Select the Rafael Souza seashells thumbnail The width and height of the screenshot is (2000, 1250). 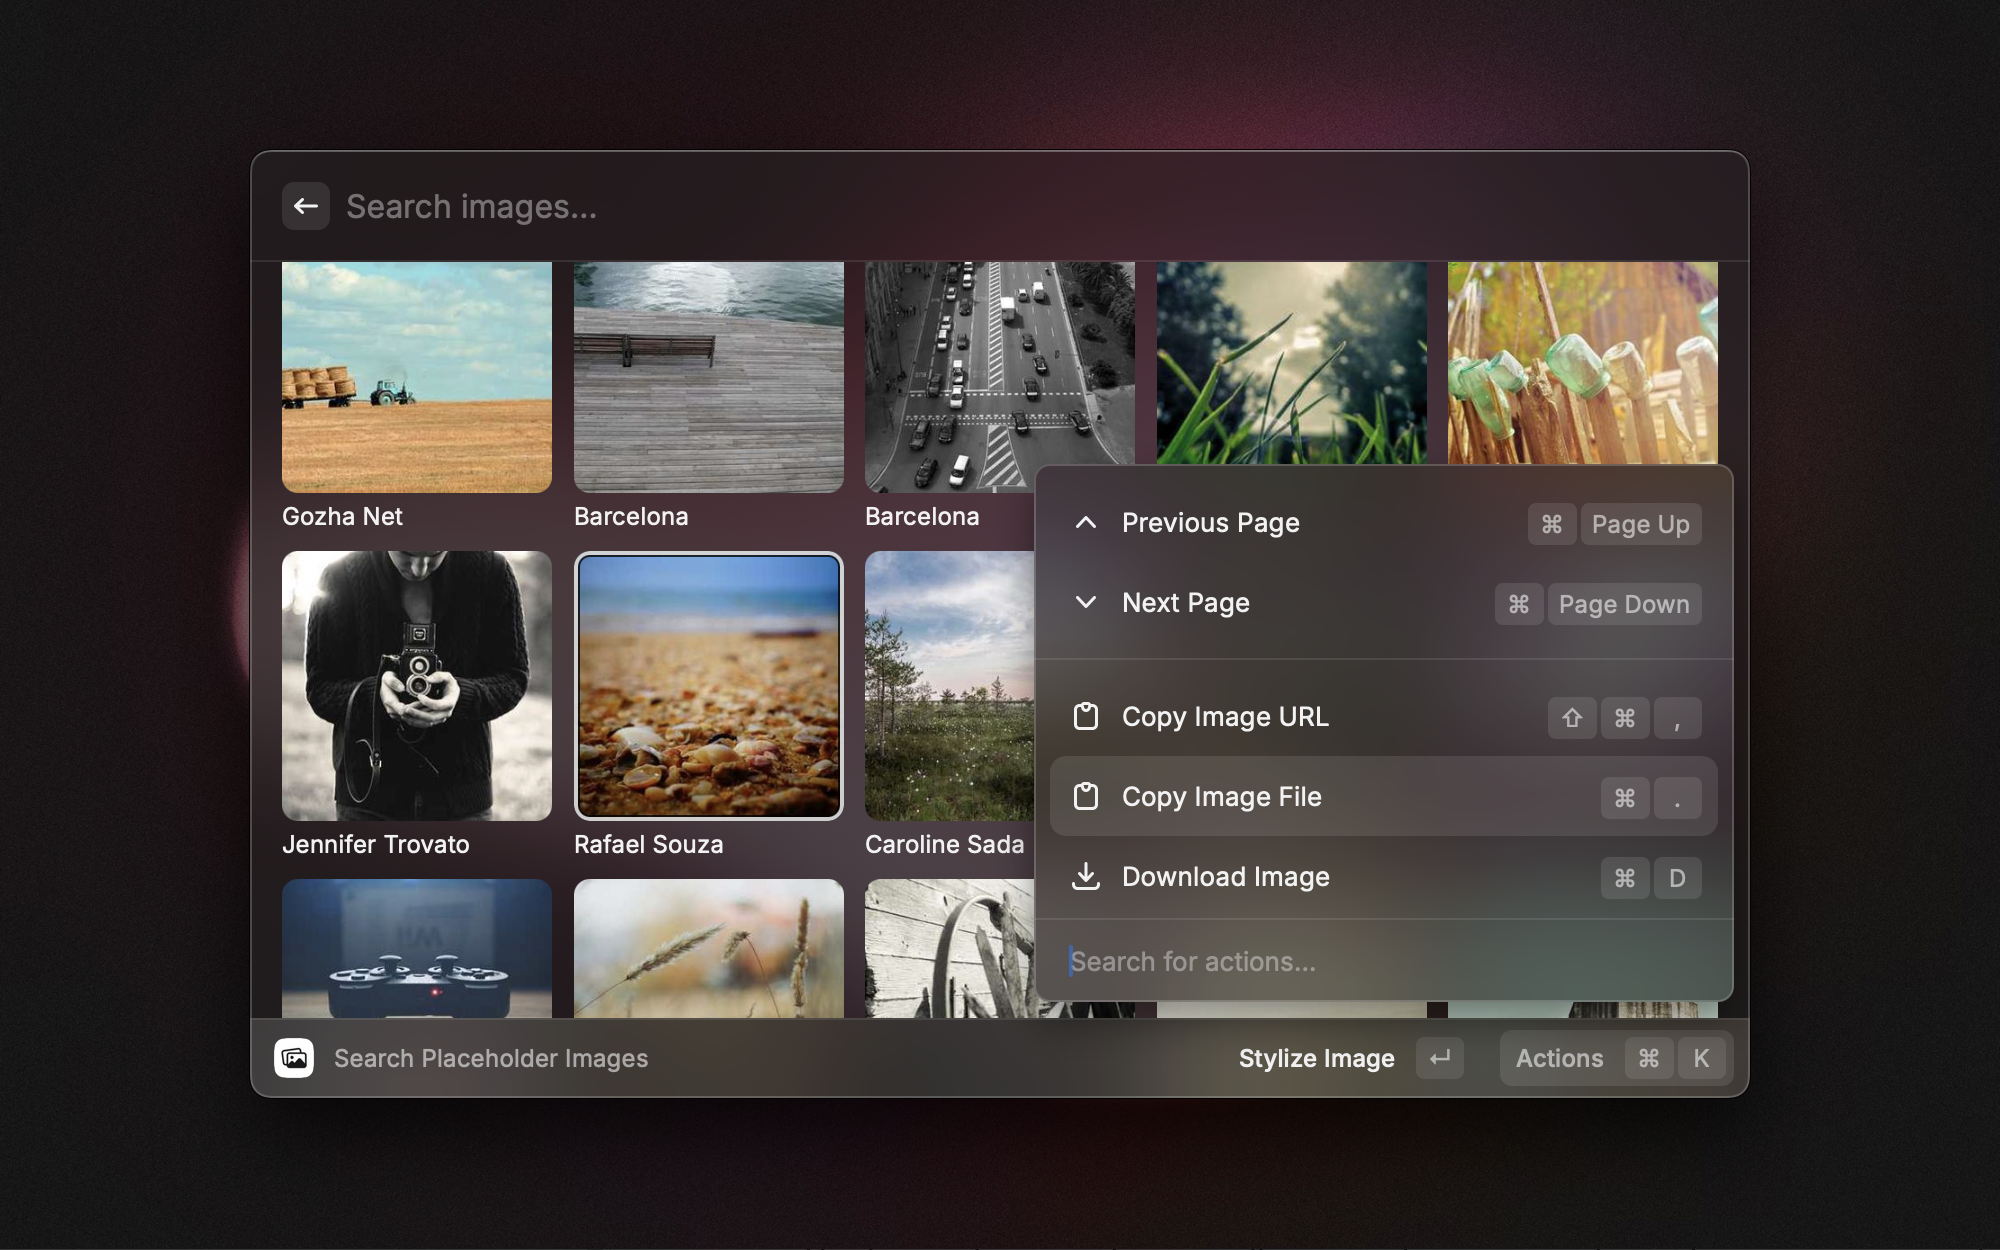709,686
